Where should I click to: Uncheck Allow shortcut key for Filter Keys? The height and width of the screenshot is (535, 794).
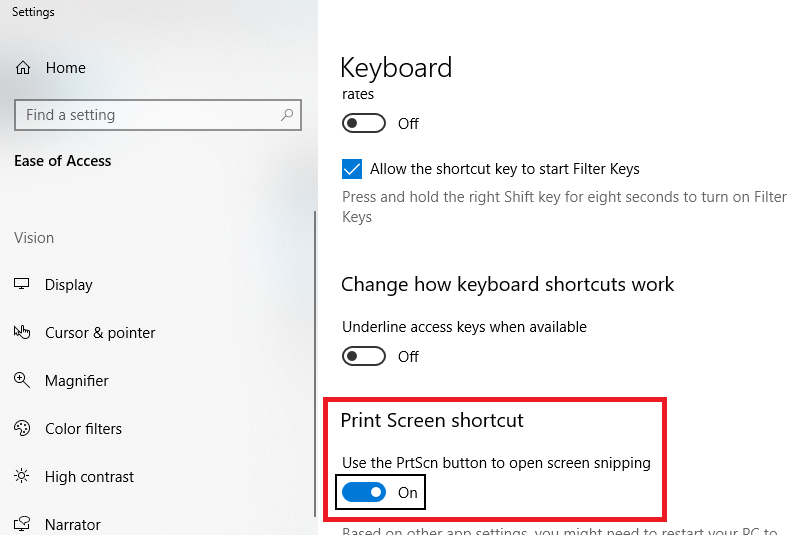tap(352, 169)
